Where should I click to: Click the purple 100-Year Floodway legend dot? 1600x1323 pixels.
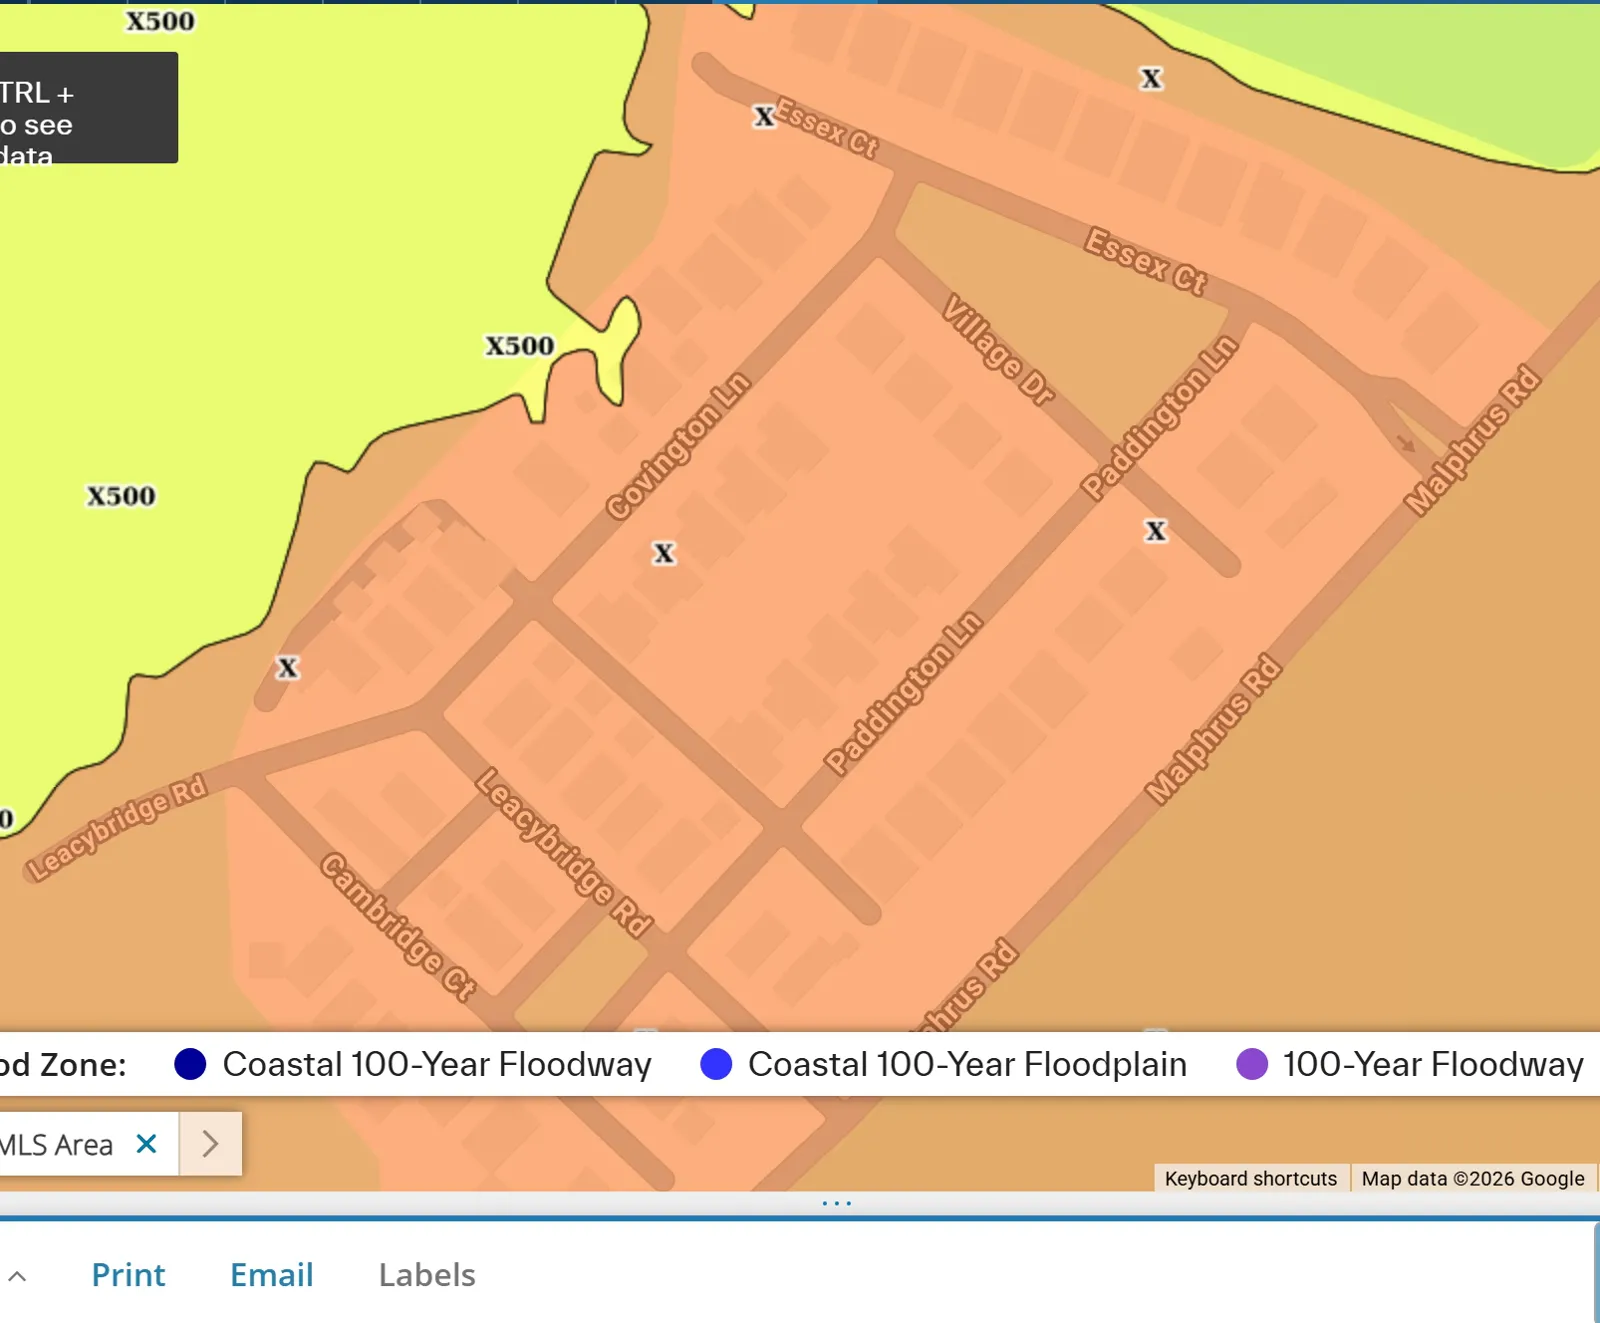point(1252,1064)
